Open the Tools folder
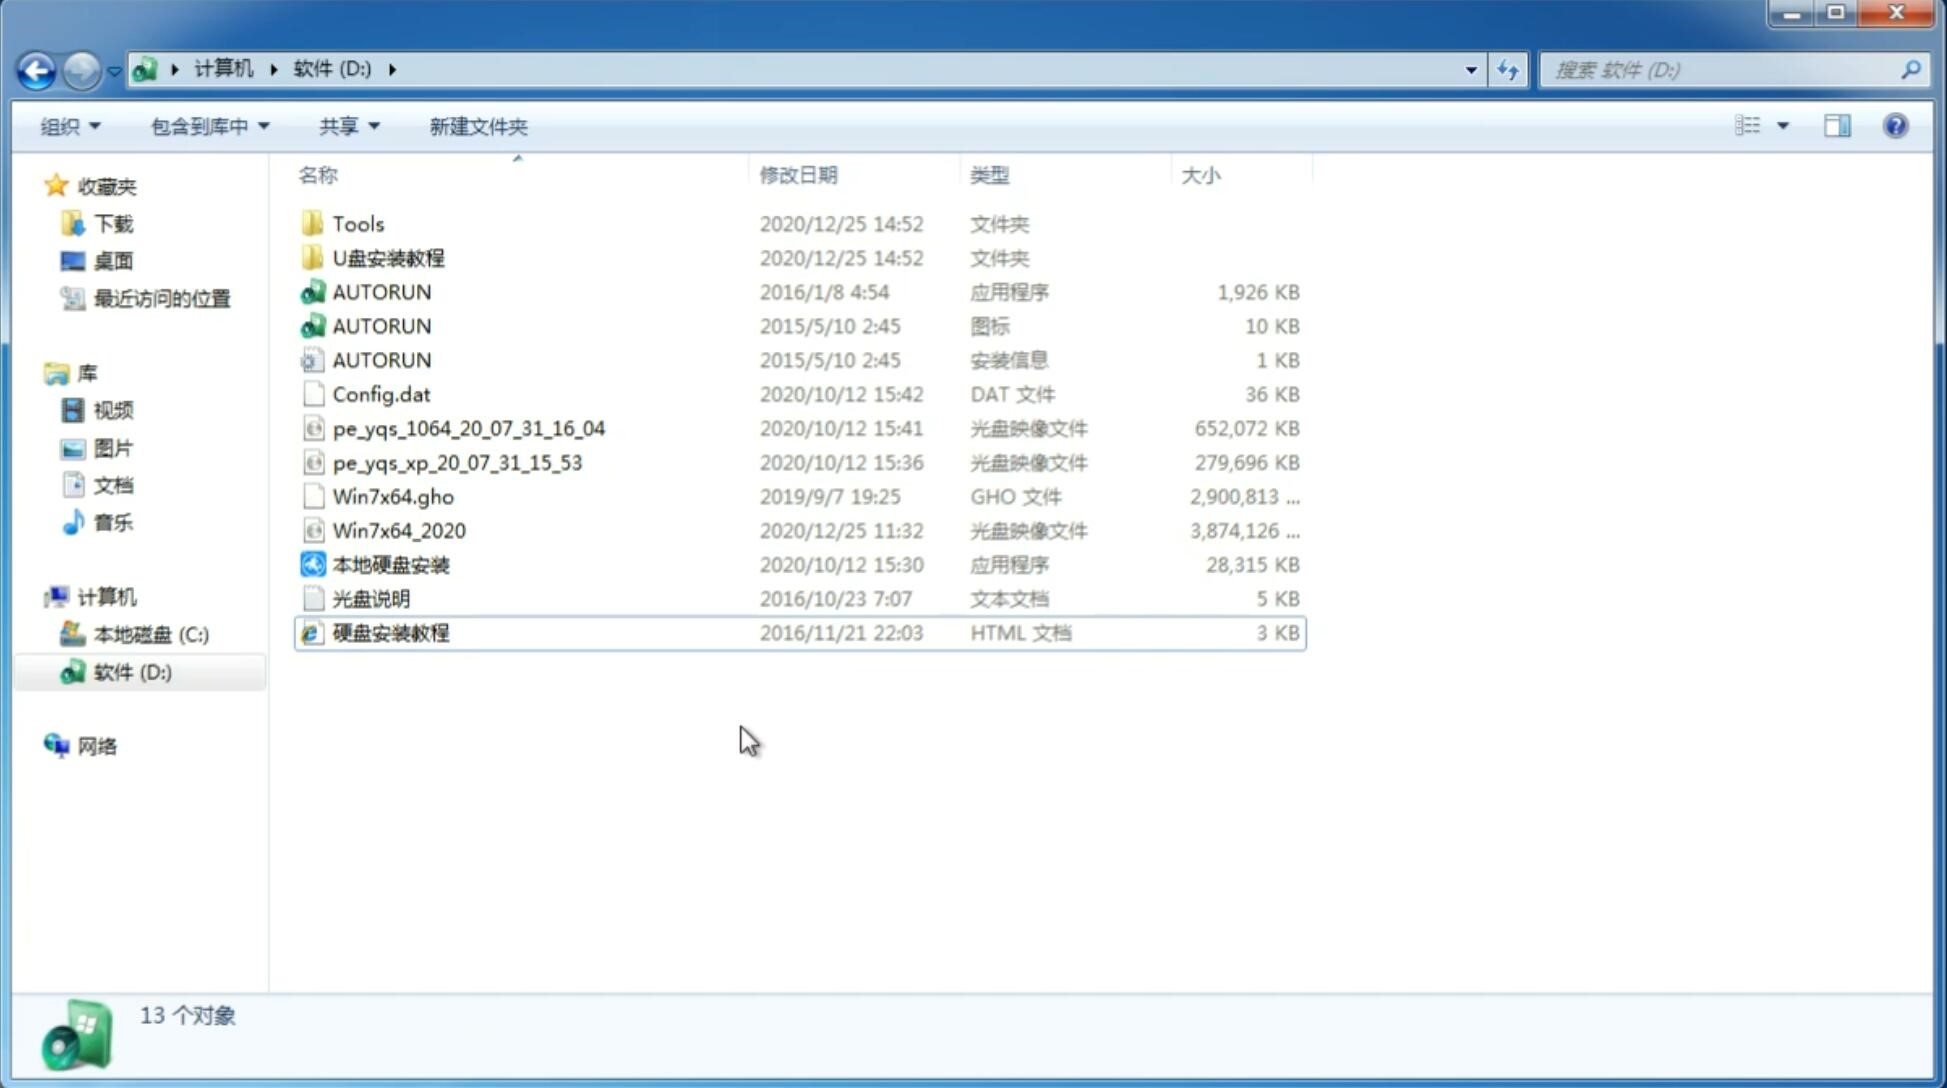The width and height of the screenshot is (1947, 1088). point(357,223)
